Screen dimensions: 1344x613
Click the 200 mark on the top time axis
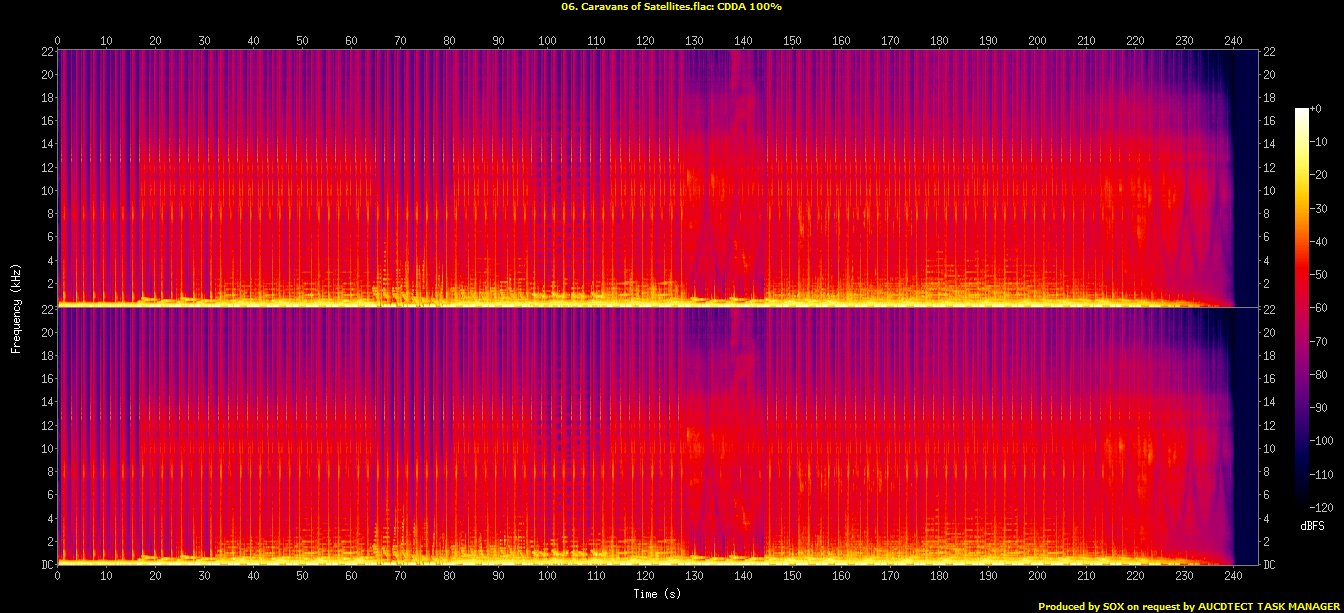1037,41
